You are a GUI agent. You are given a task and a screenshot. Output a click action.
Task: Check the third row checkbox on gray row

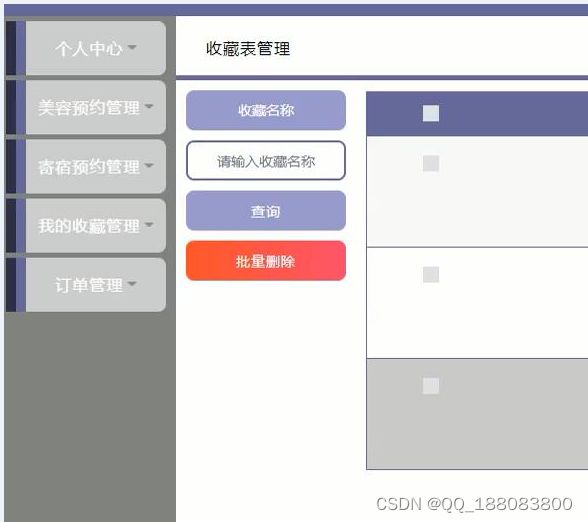(x=431, y=386)
